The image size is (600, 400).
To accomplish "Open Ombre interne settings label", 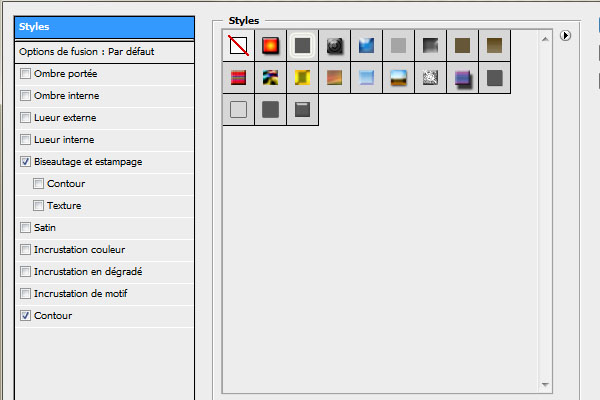I will coord(67,96).
